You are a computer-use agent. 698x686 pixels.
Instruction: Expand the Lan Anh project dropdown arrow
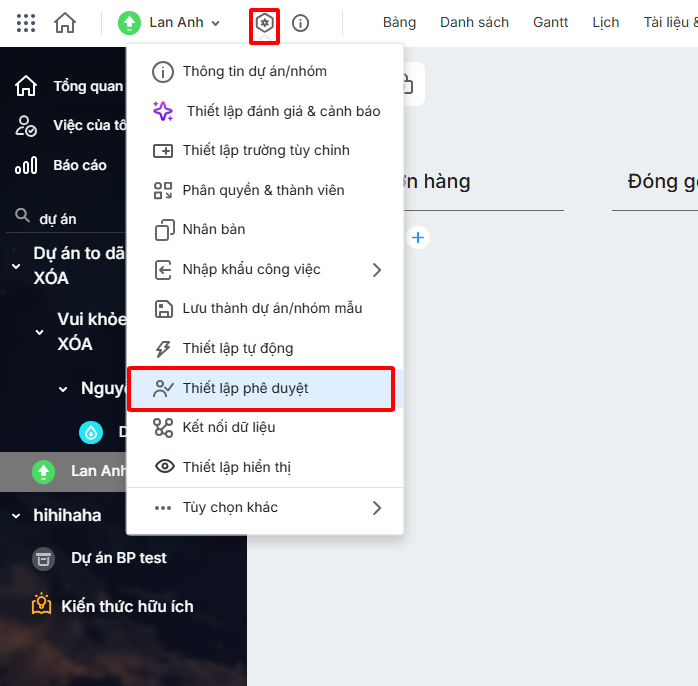215,23
